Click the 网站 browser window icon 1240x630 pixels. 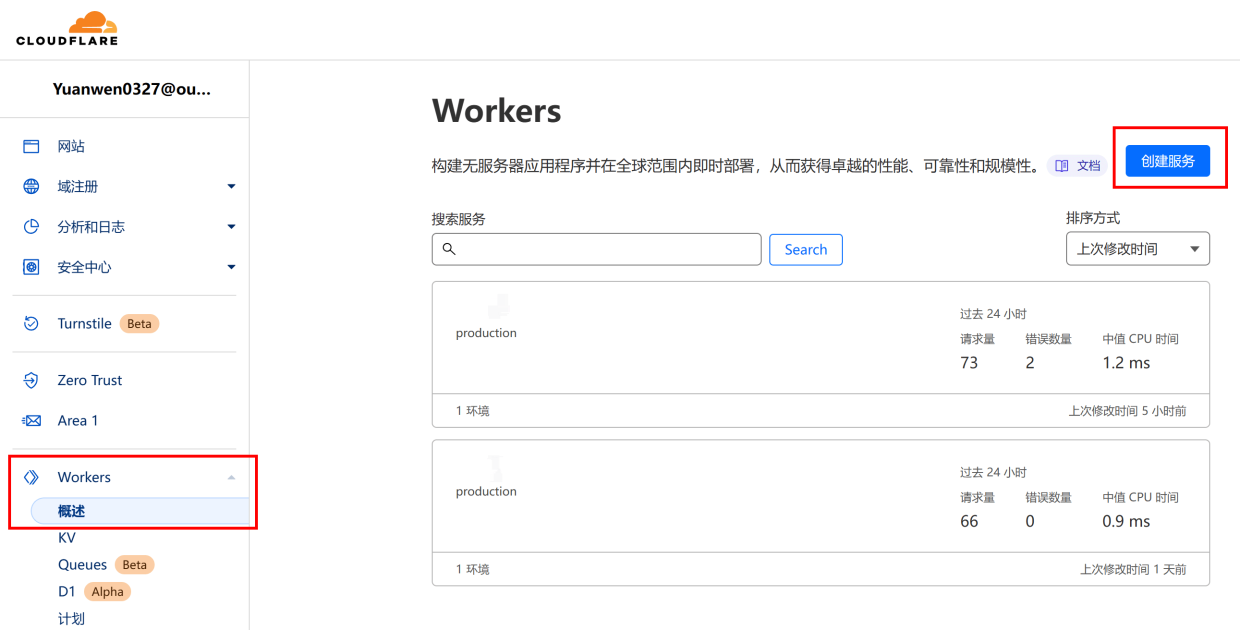coord(31,146)
